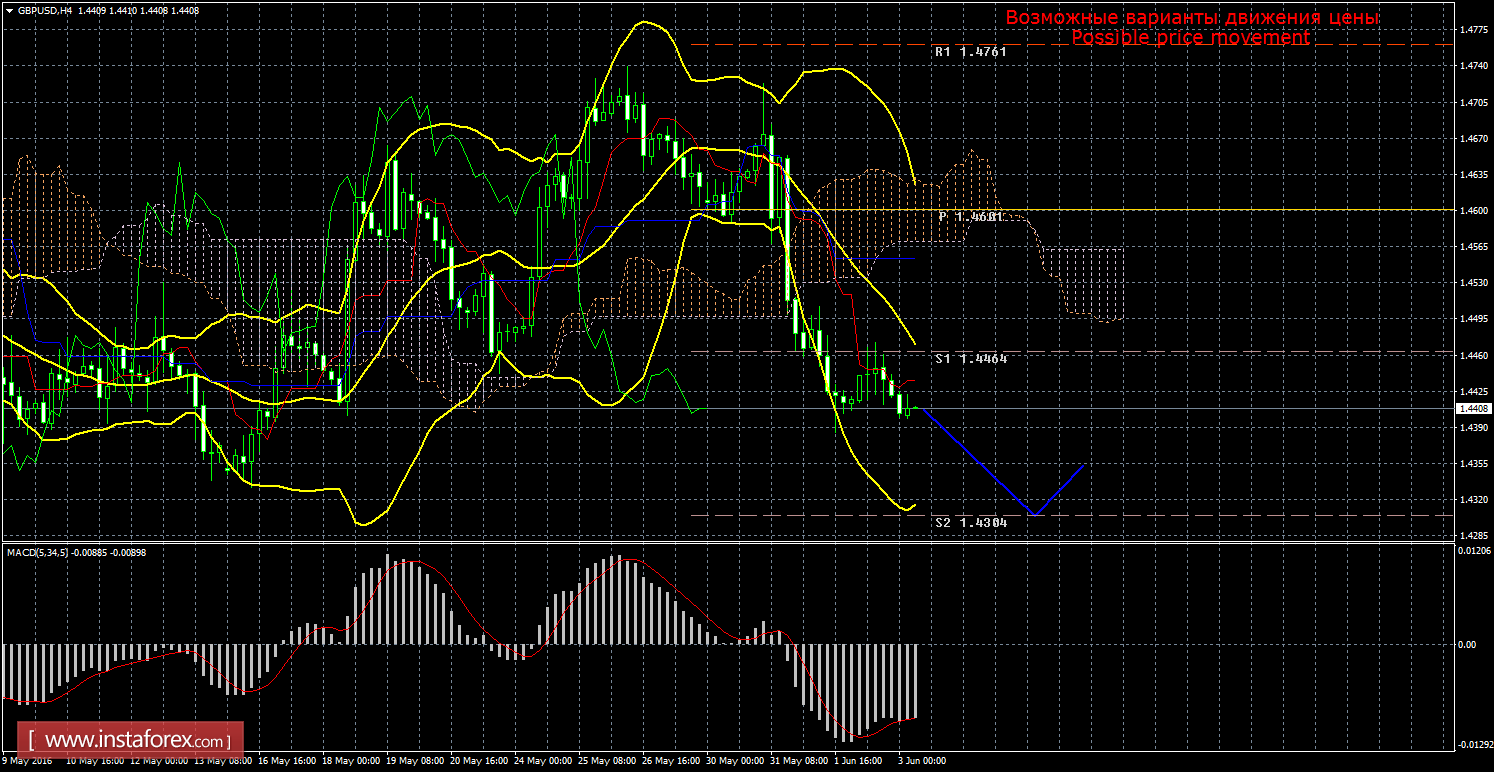This screenshot has height=772, width=1494.
Task: Select the R1 1.4761 resistance label
Action: click(969, 51)
